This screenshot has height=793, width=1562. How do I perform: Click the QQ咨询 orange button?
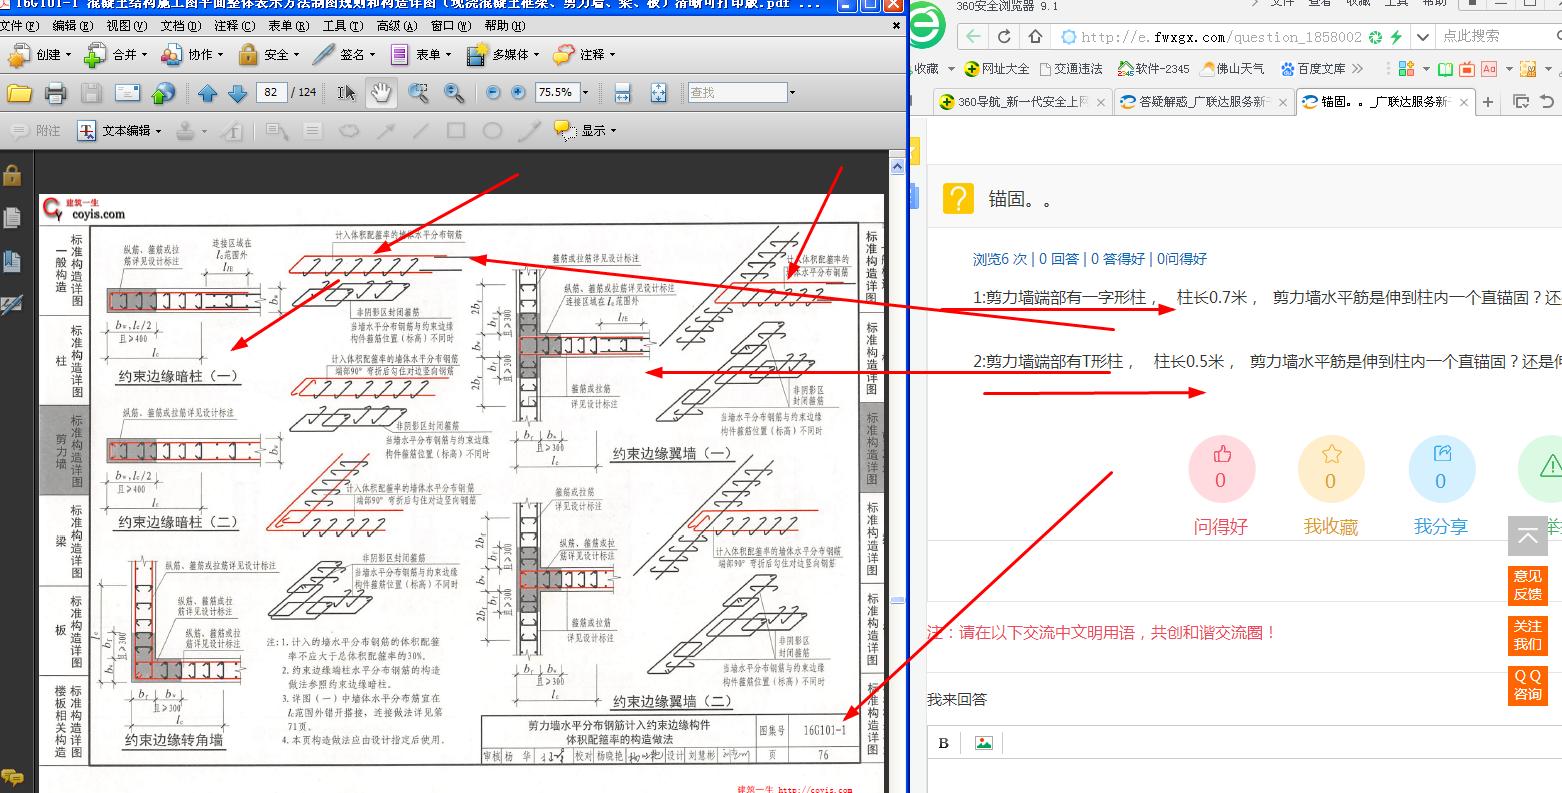click(x=1527, y=685)
